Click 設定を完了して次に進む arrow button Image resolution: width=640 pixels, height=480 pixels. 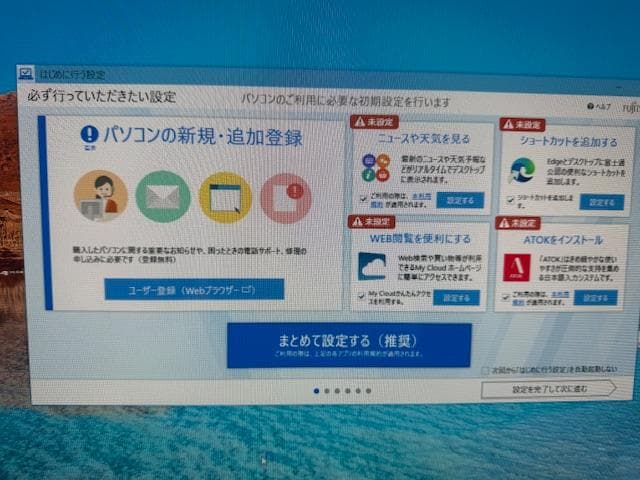pos(549,389)
